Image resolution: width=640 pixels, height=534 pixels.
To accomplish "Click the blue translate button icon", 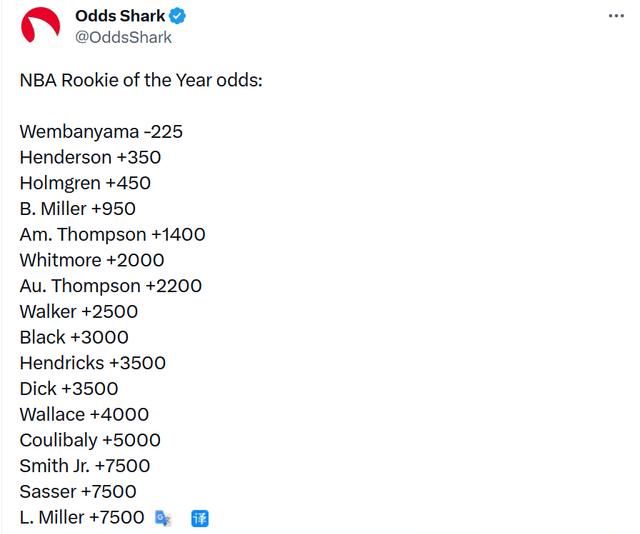I will [200, 517].
